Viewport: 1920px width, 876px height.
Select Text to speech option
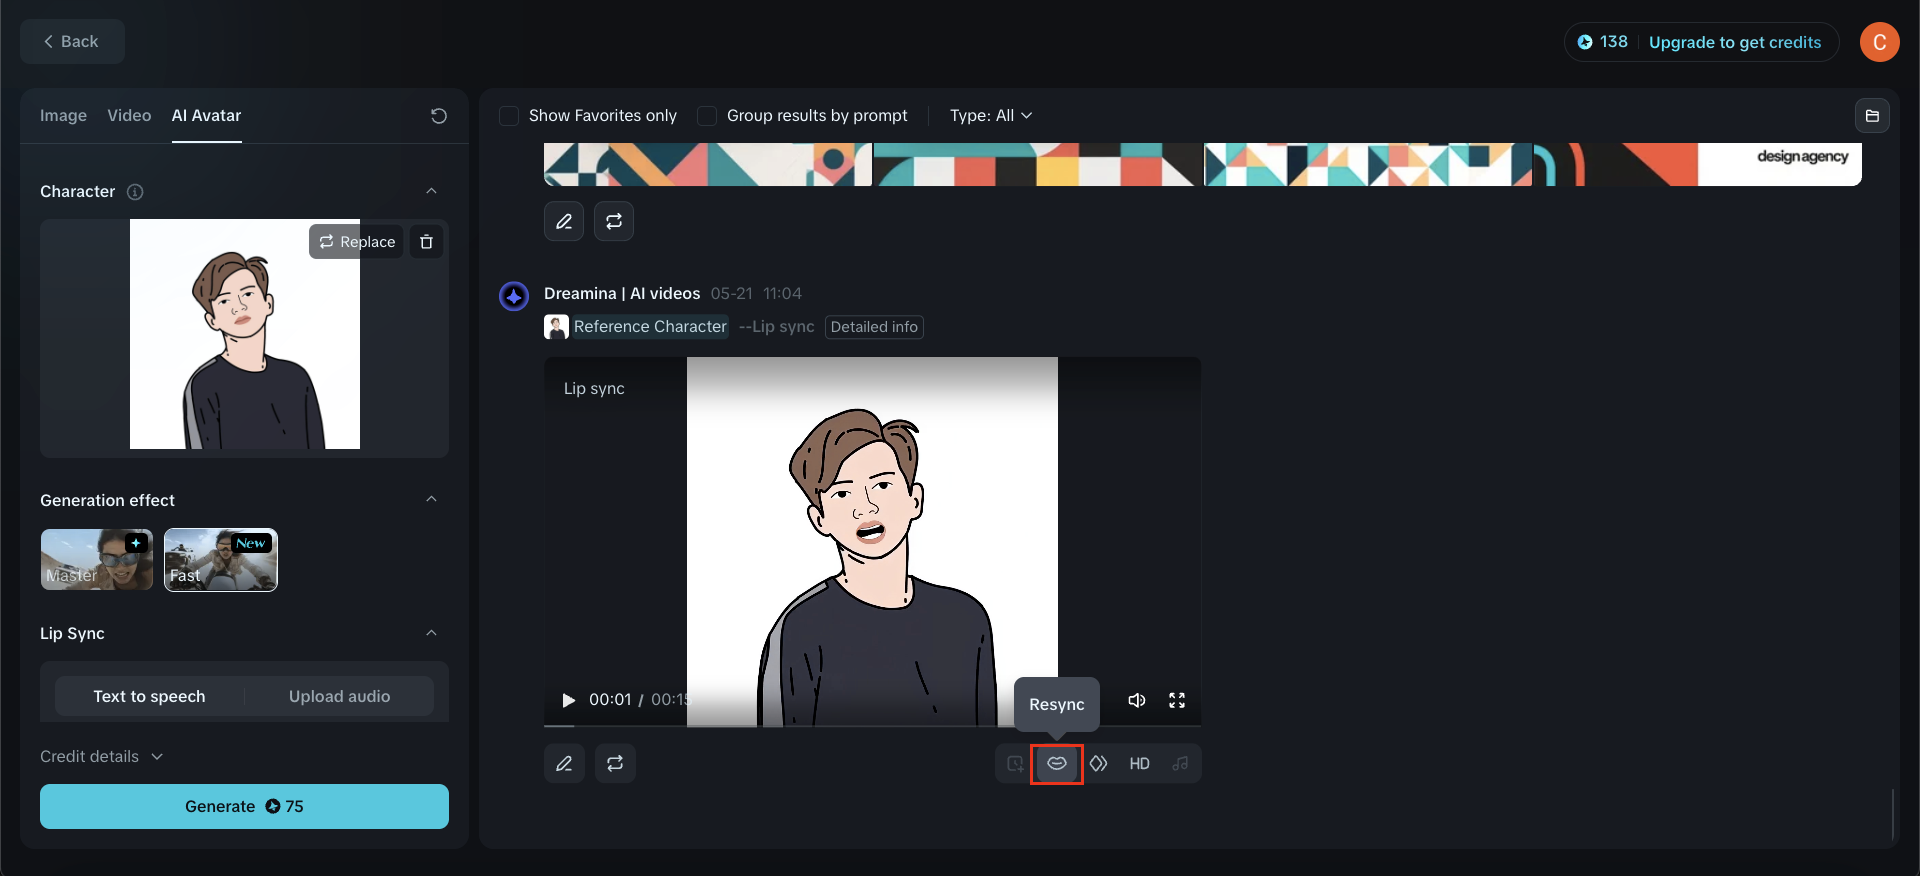click(x=149, y=696)
